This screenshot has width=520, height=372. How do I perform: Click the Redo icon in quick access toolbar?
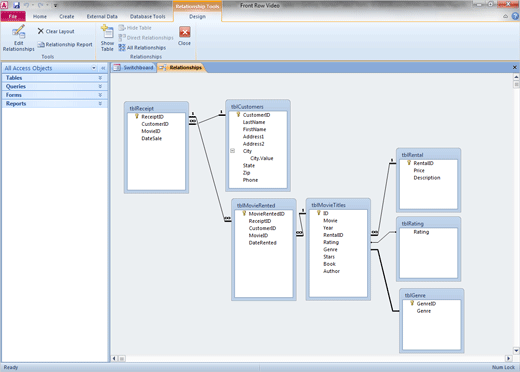pyautogui.click(x=40, y=5)
